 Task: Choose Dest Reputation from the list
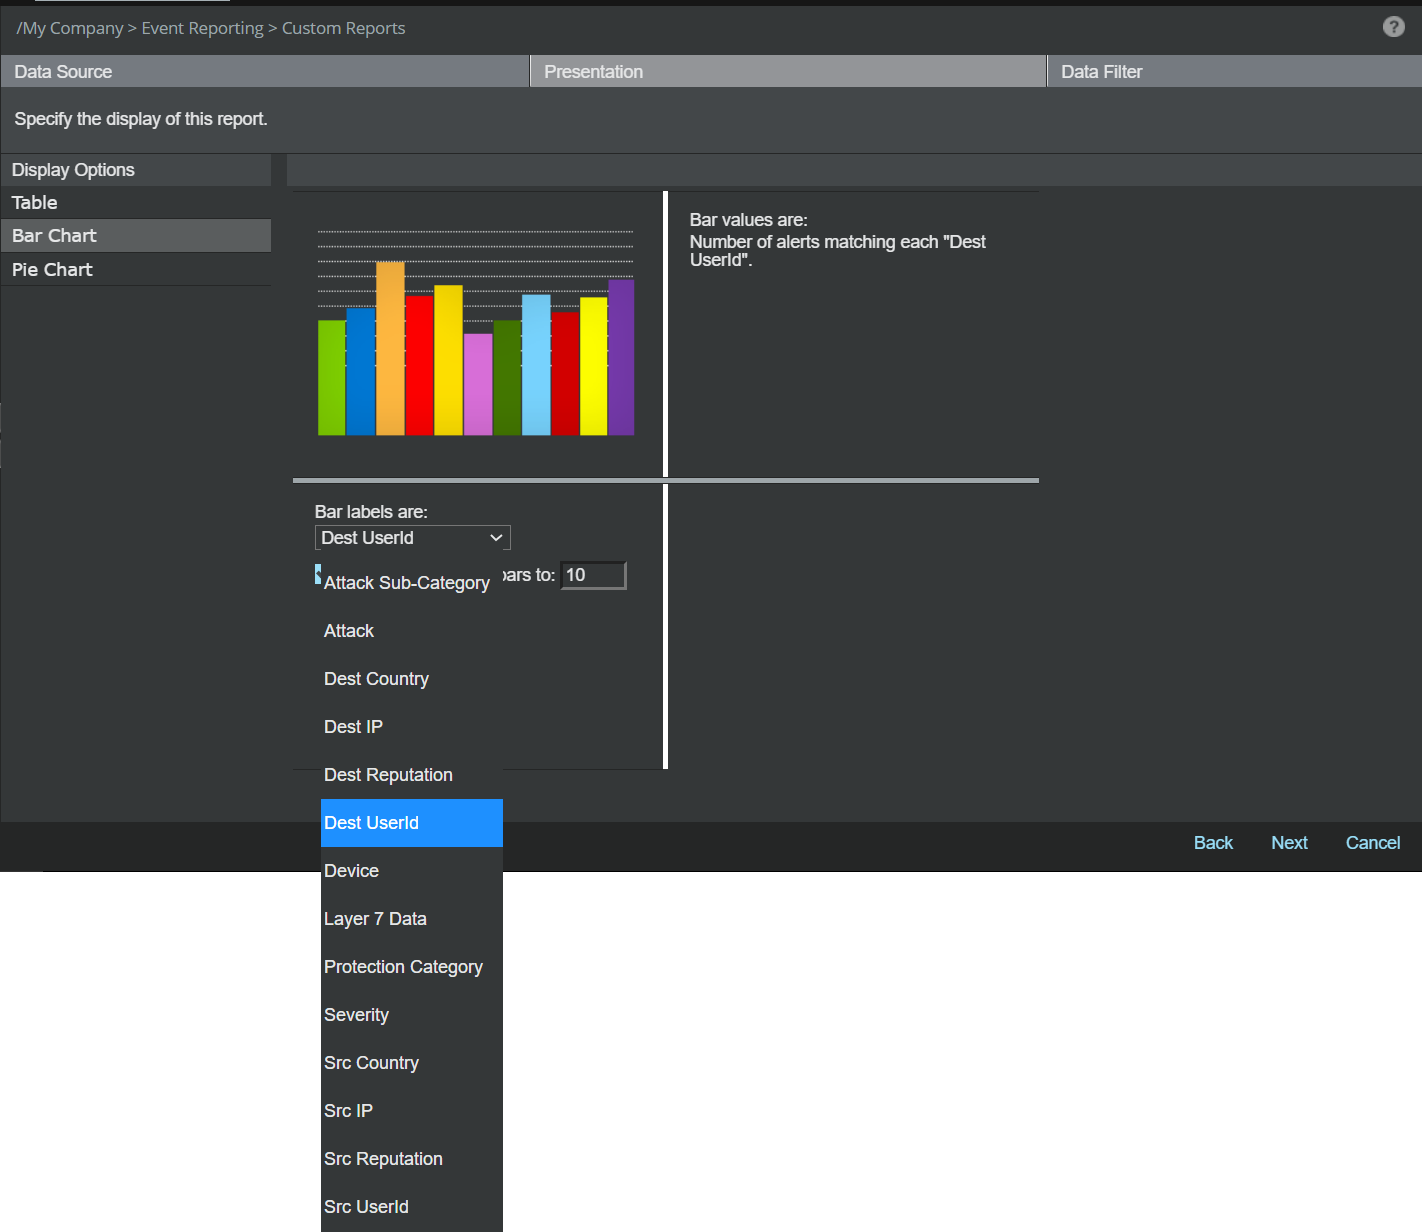[411, 775]
